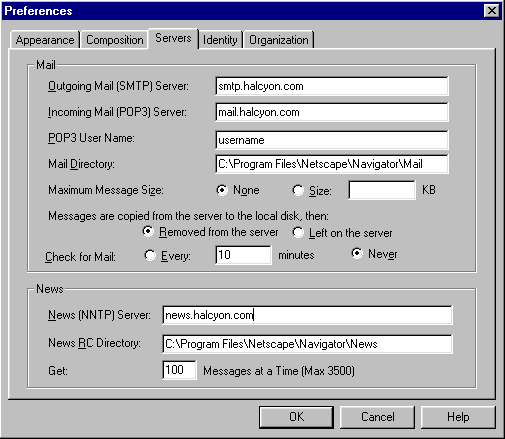This screenshot has height=439, width=505.
Task: Open Help for preferences
Action: [458, 417]
